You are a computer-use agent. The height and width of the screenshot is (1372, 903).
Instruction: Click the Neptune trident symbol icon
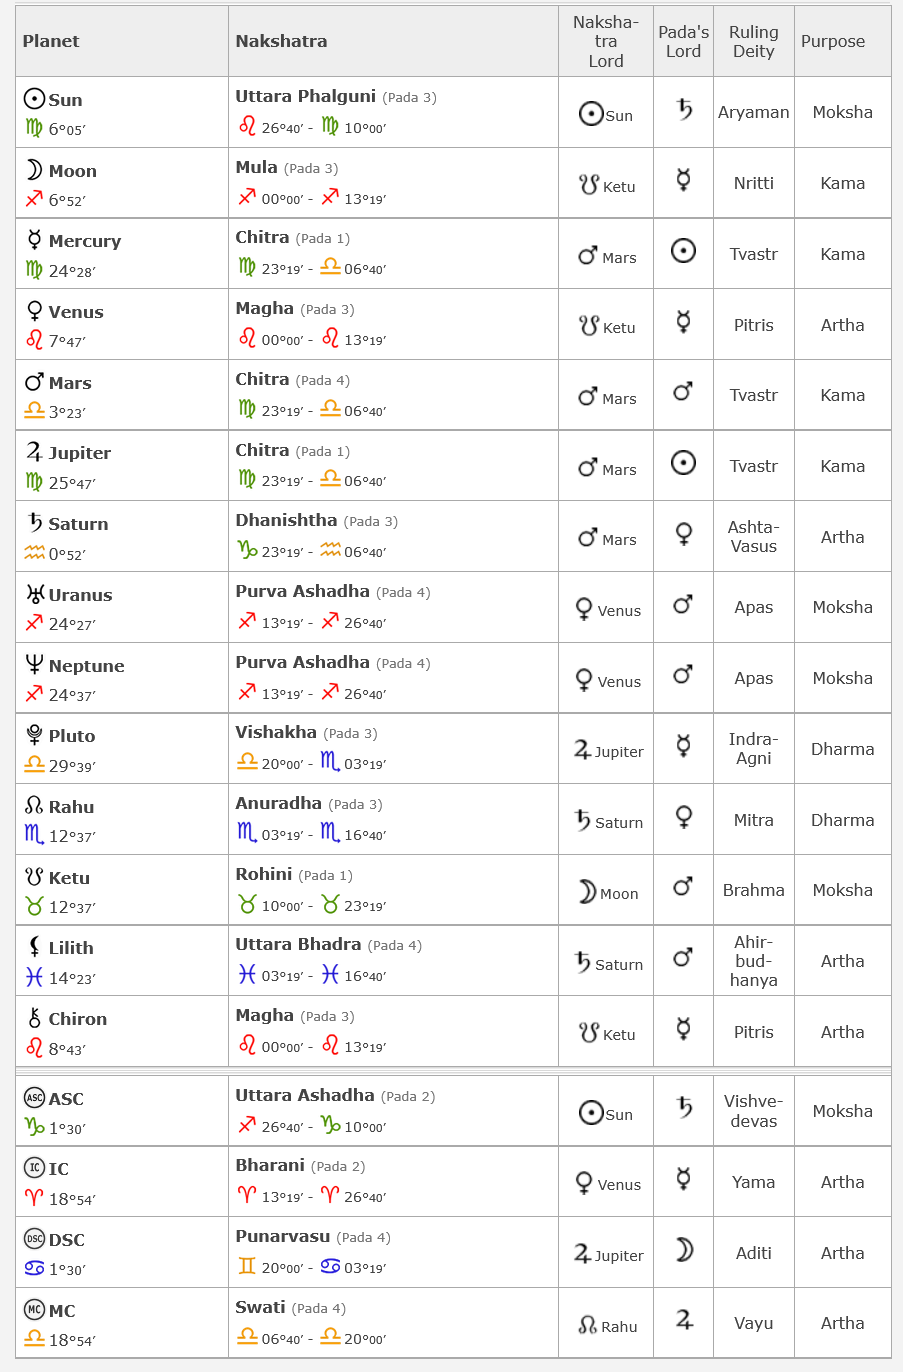34,664
